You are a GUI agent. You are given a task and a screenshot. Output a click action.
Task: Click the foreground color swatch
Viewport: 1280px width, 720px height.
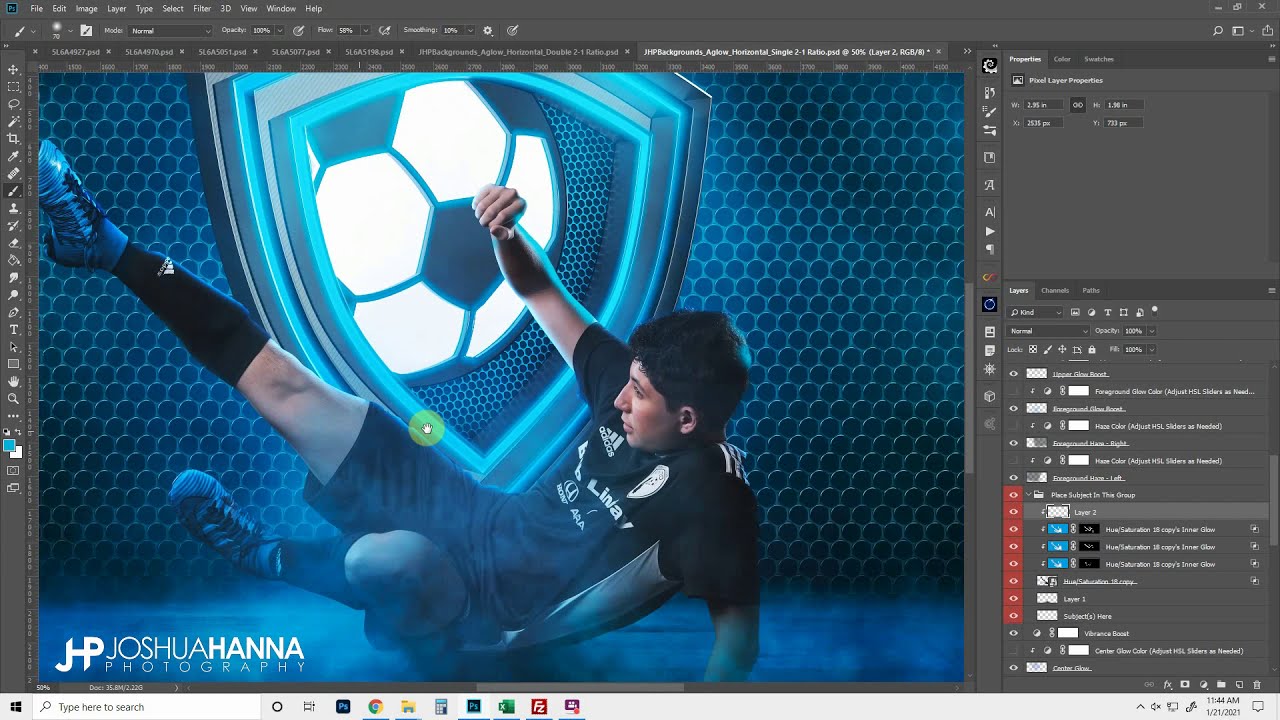9,445
